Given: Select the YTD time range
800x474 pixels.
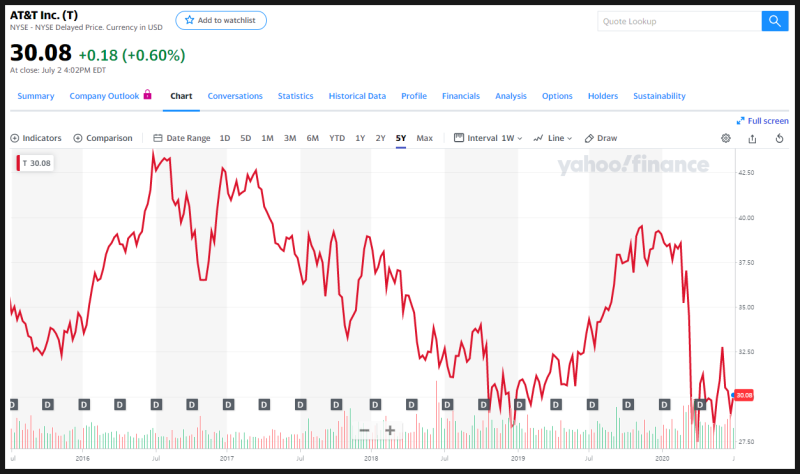Looking at the screenshot, I should [337, 138].
